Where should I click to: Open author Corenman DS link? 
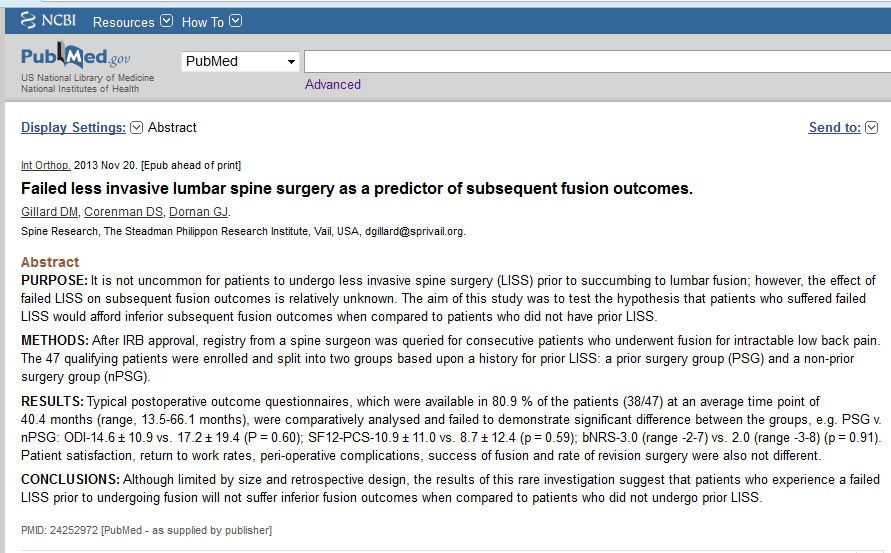point(123,212)
